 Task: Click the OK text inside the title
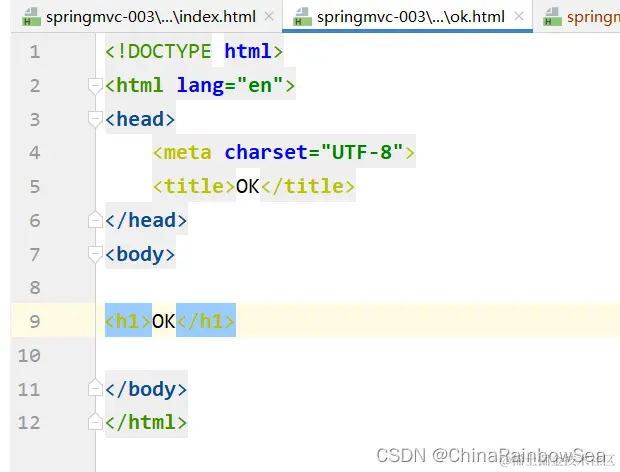coord(248,186)
